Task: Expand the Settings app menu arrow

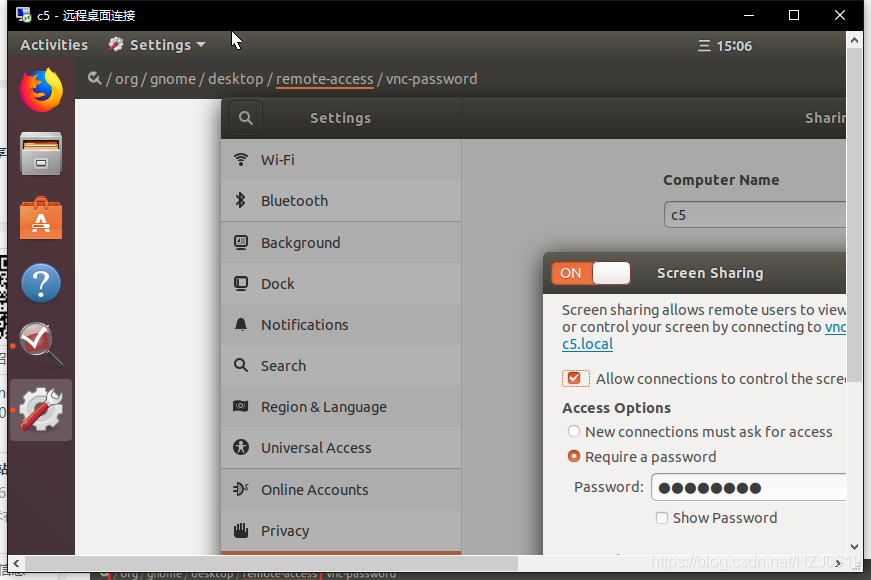Action: pos(201,44)
